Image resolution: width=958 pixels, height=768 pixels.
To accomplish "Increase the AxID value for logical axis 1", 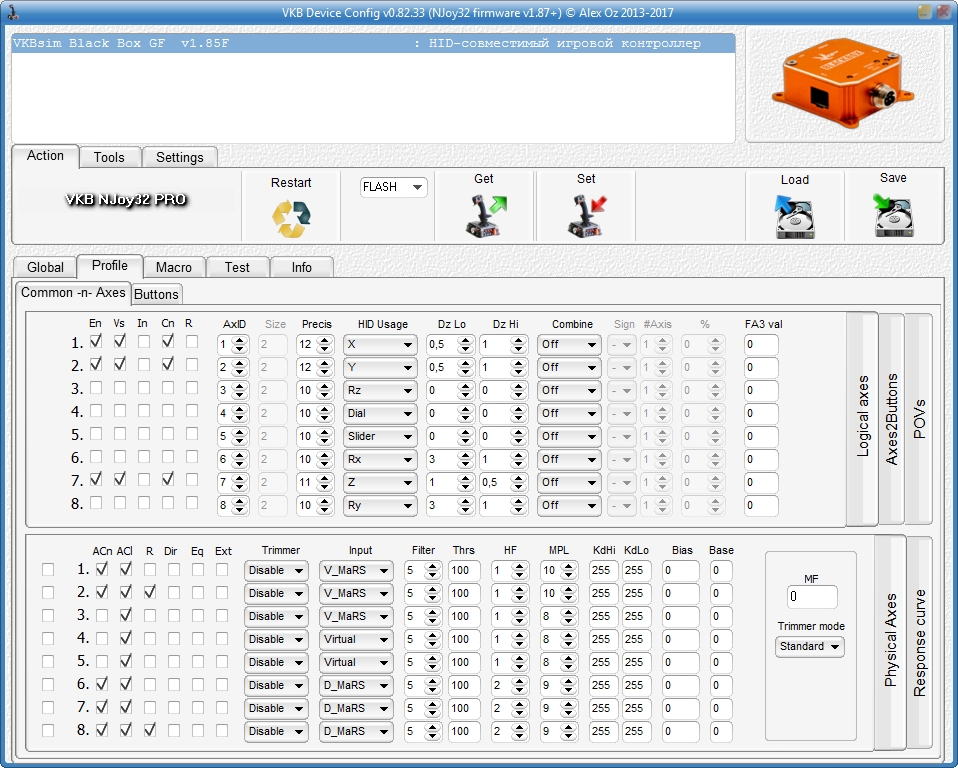I will 240,339.
